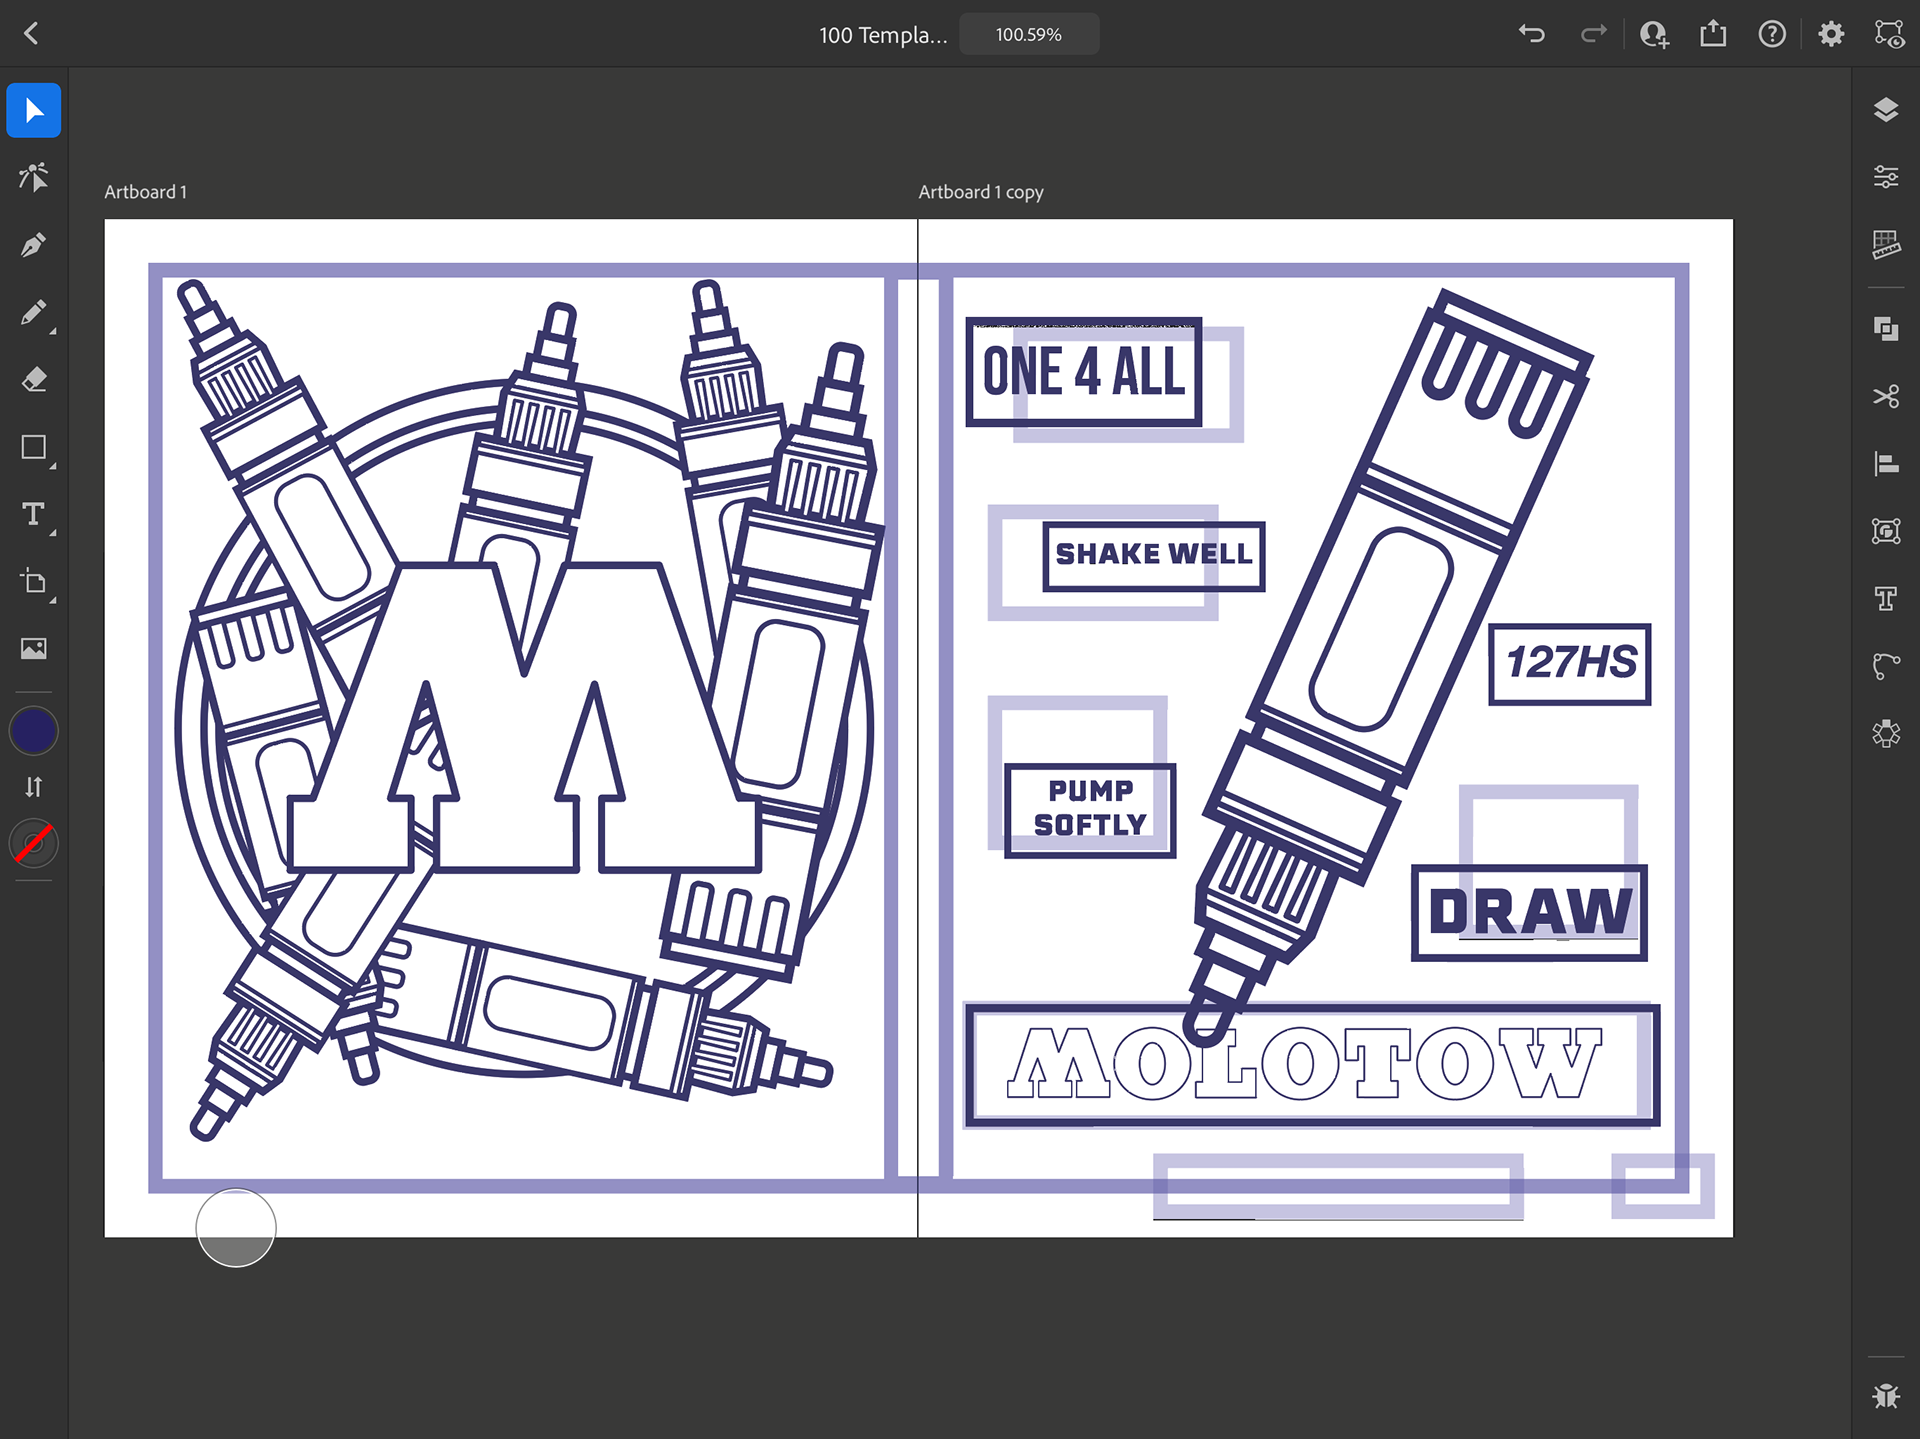Open the Layers panel
The width and height of the screenshot is (1920, 1439).
pos(1886,110)
